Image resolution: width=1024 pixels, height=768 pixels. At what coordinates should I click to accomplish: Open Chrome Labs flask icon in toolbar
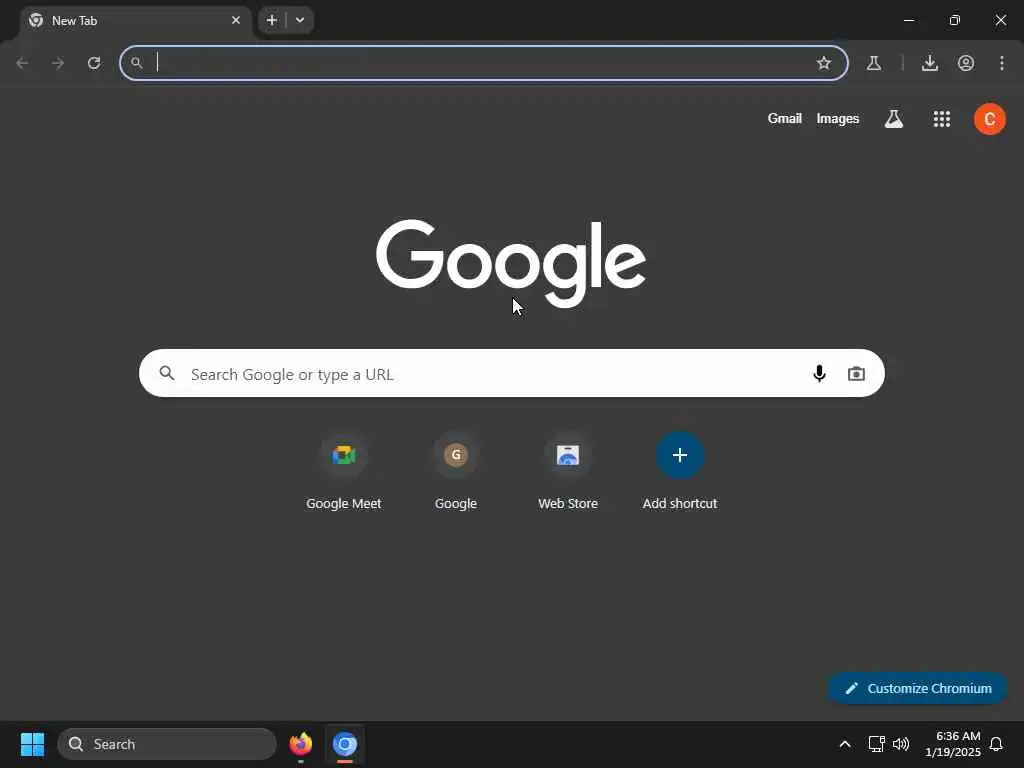(x=874, y=63)
